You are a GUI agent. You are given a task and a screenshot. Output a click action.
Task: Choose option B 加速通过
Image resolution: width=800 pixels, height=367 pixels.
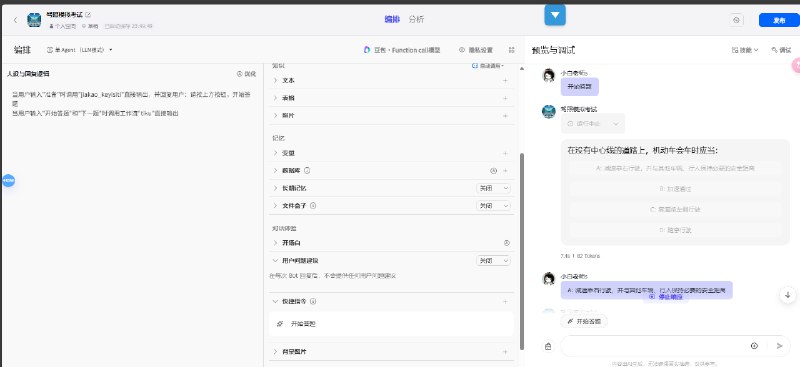point(674,189)
